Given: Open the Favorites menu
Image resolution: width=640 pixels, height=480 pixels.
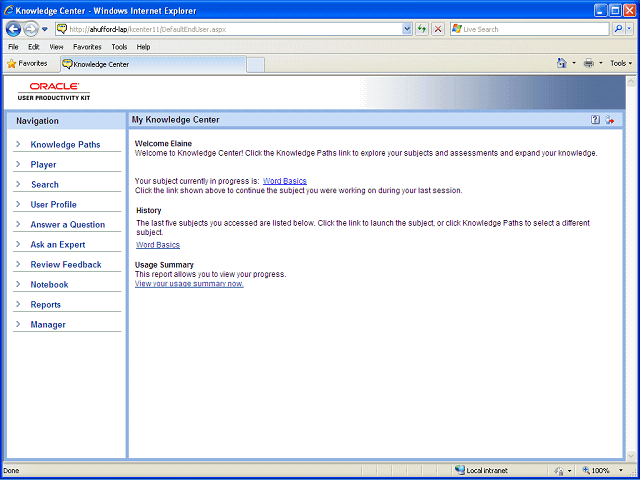Looking at the screenshot, I should (x=87, y=47).
